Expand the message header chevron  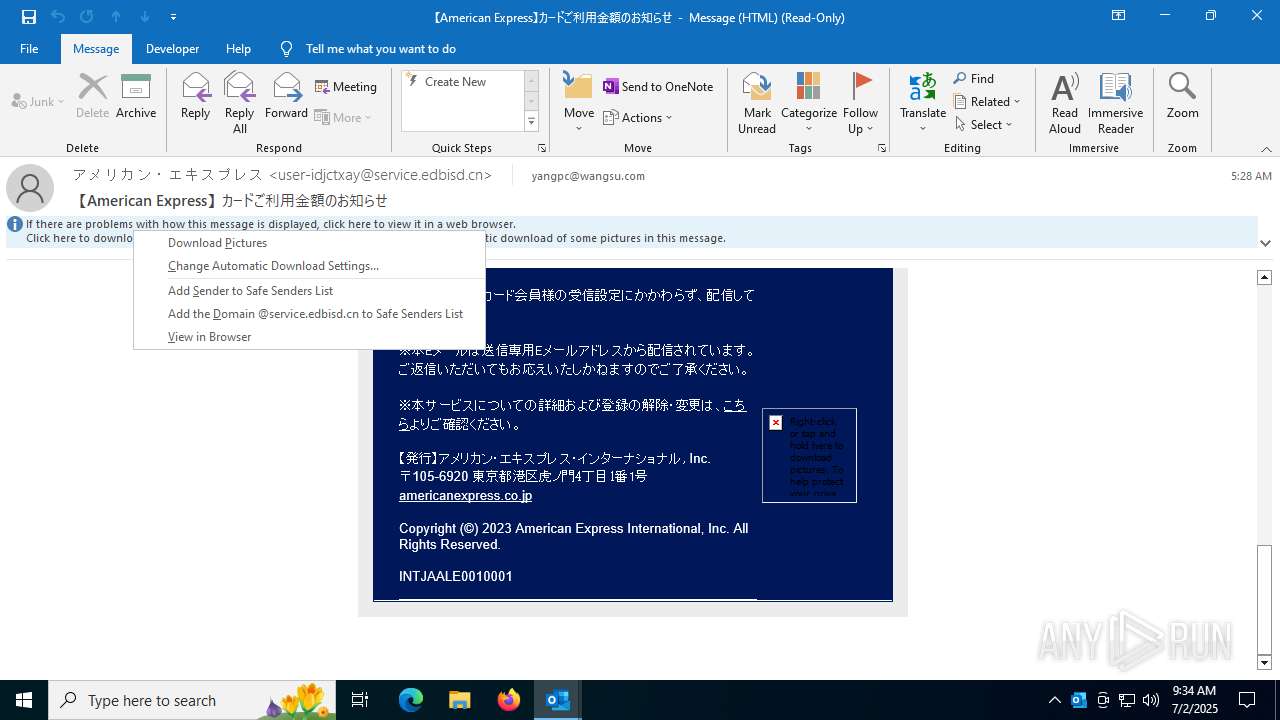[1266, 243]
